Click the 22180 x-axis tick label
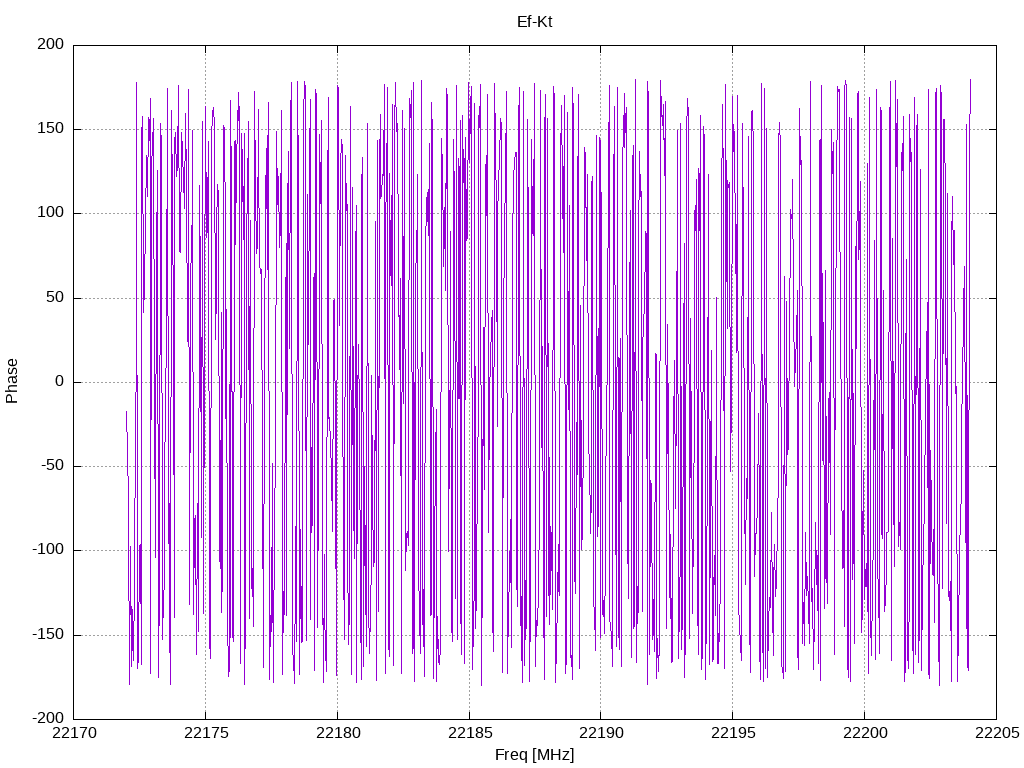The width and height of the screenshot is (1024, 768). pyautogui.click(x=338, y=733)
